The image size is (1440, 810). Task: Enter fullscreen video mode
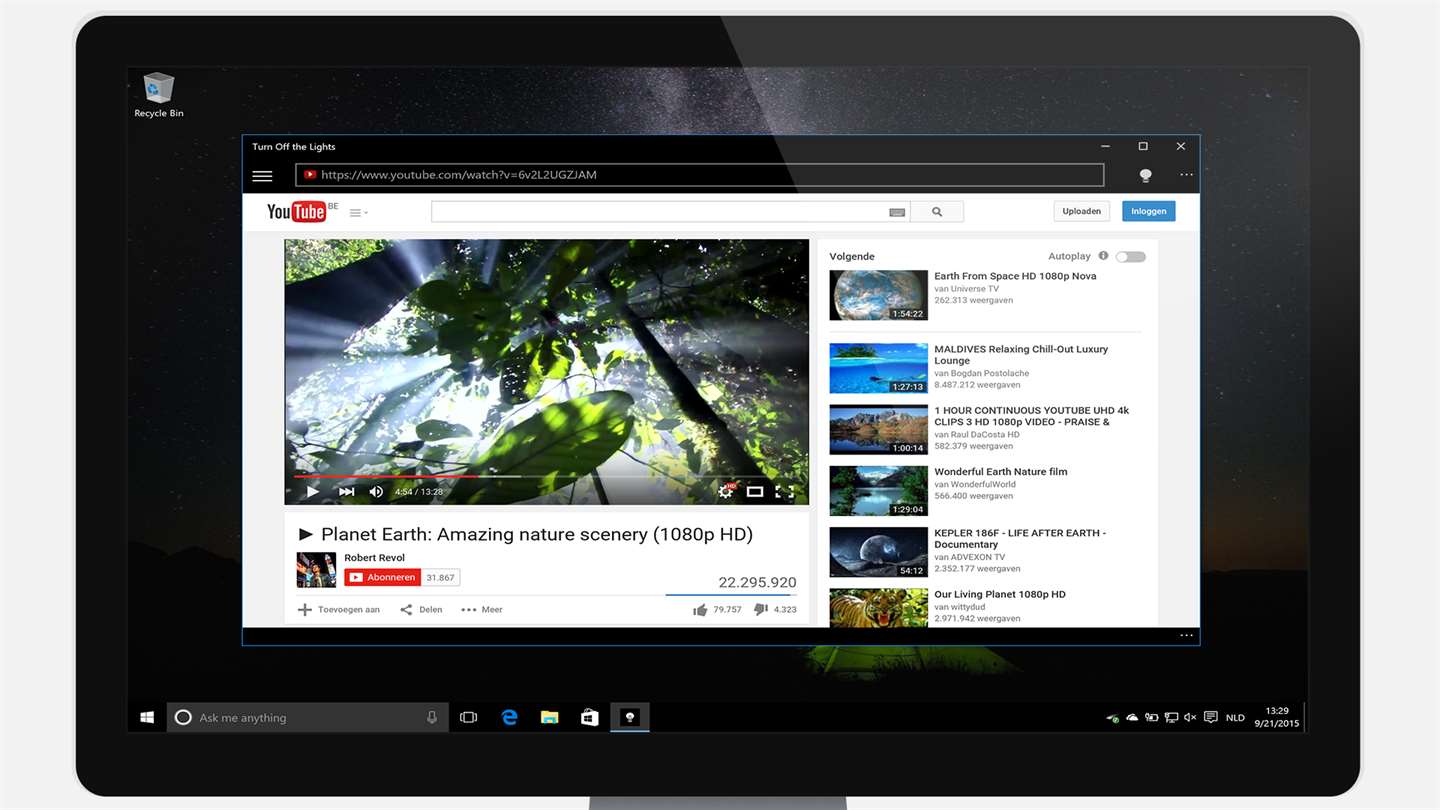(x=785, y=491)
